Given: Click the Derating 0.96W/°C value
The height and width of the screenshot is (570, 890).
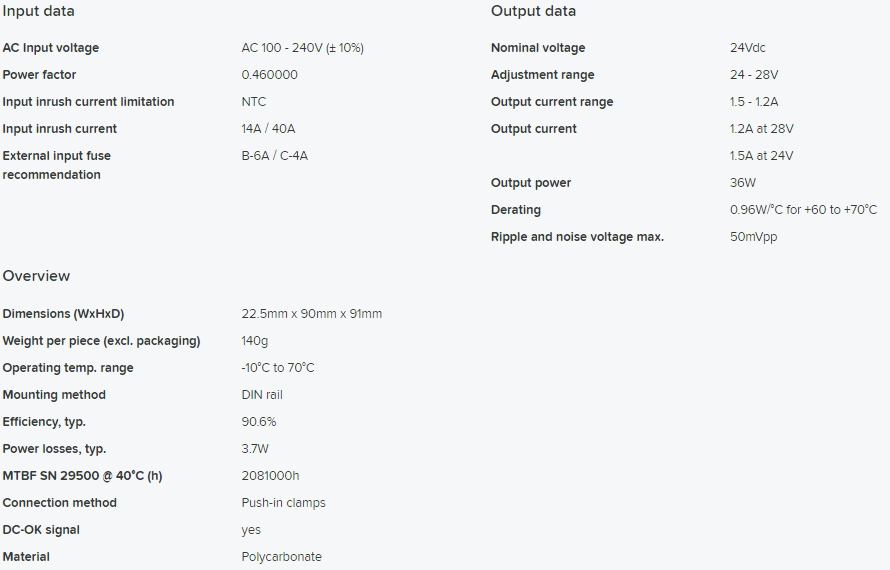Looking at the screenshot, I should (803, 209).
